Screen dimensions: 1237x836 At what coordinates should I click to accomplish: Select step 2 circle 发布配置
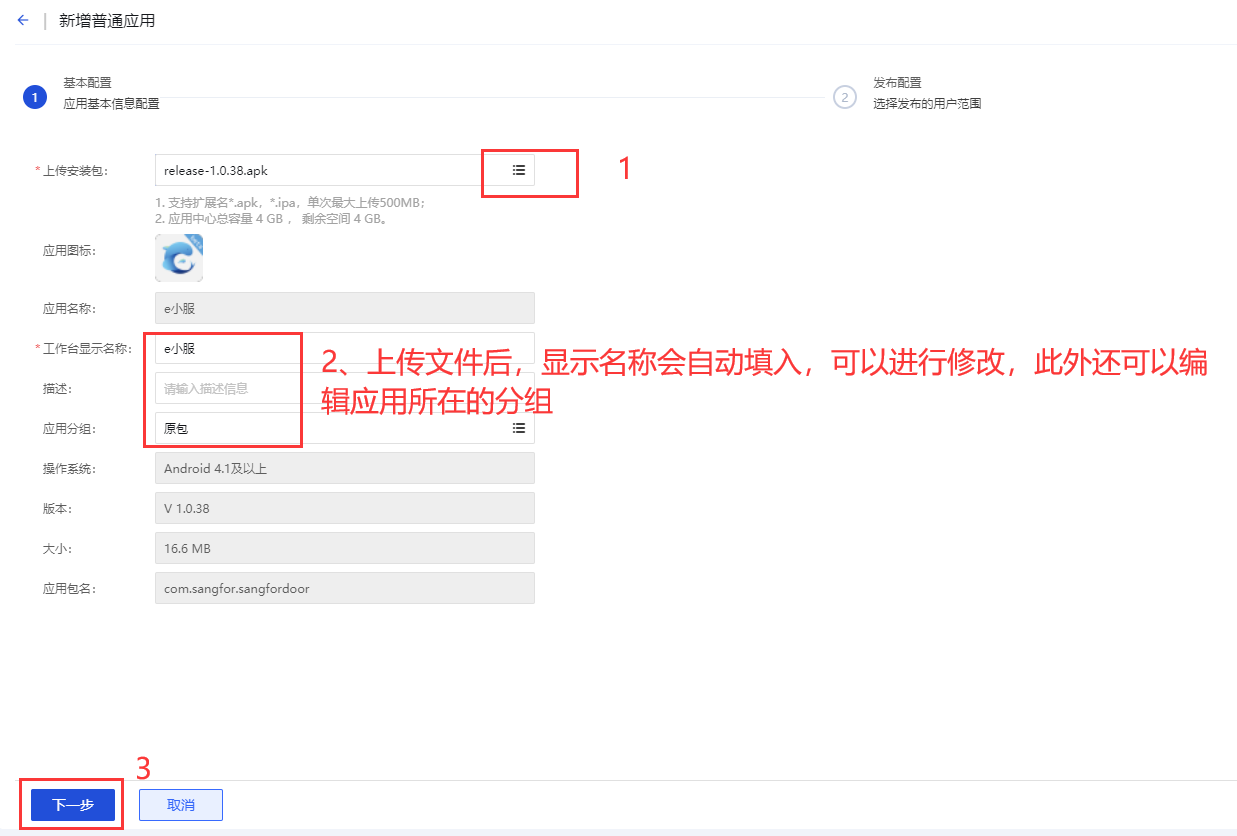point(845,97)
